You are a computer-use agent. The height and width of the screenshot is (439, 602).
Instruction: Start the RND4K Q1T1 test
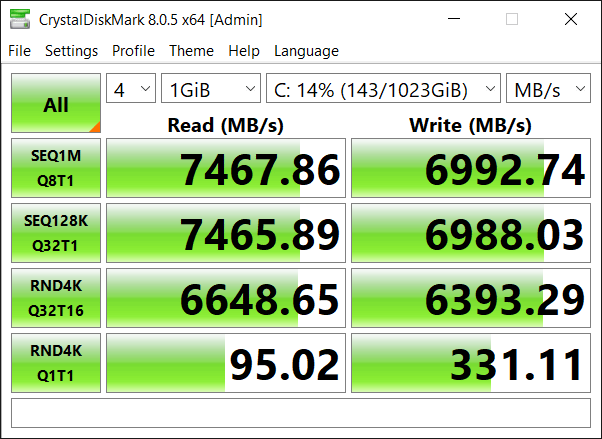56,363
